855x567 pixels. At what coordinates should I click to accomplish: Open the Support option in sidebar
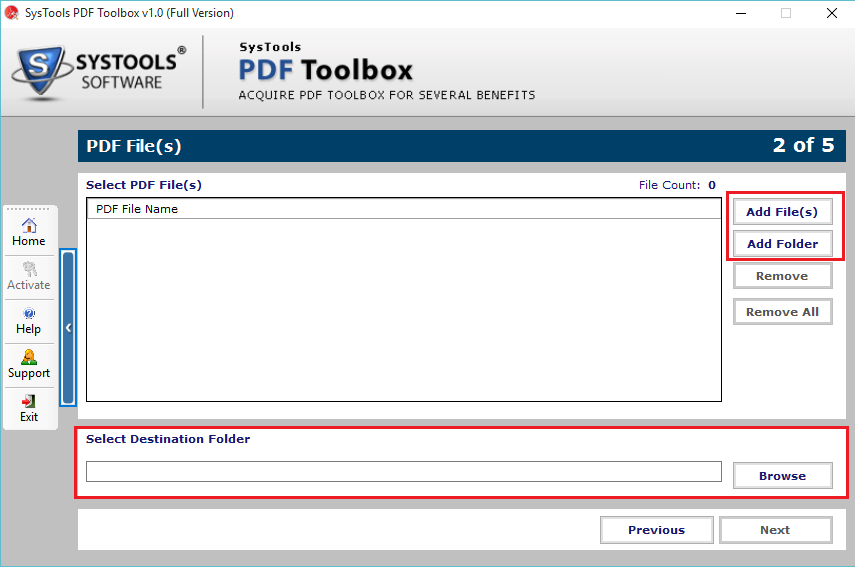pyautogui.click(x=29, y=365)
